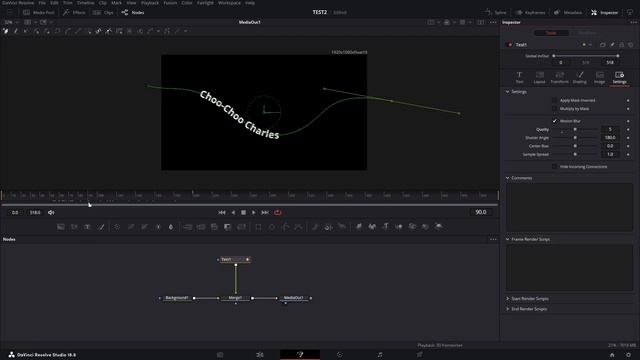
Task: Select the Modifiers button in Inspector
Action: pyautogui.click(x=586, y=33)
